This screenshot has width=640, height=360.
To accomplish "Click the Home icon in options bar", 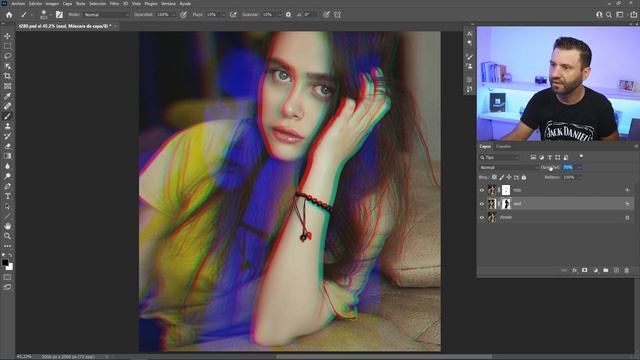I will click(9, 15).
